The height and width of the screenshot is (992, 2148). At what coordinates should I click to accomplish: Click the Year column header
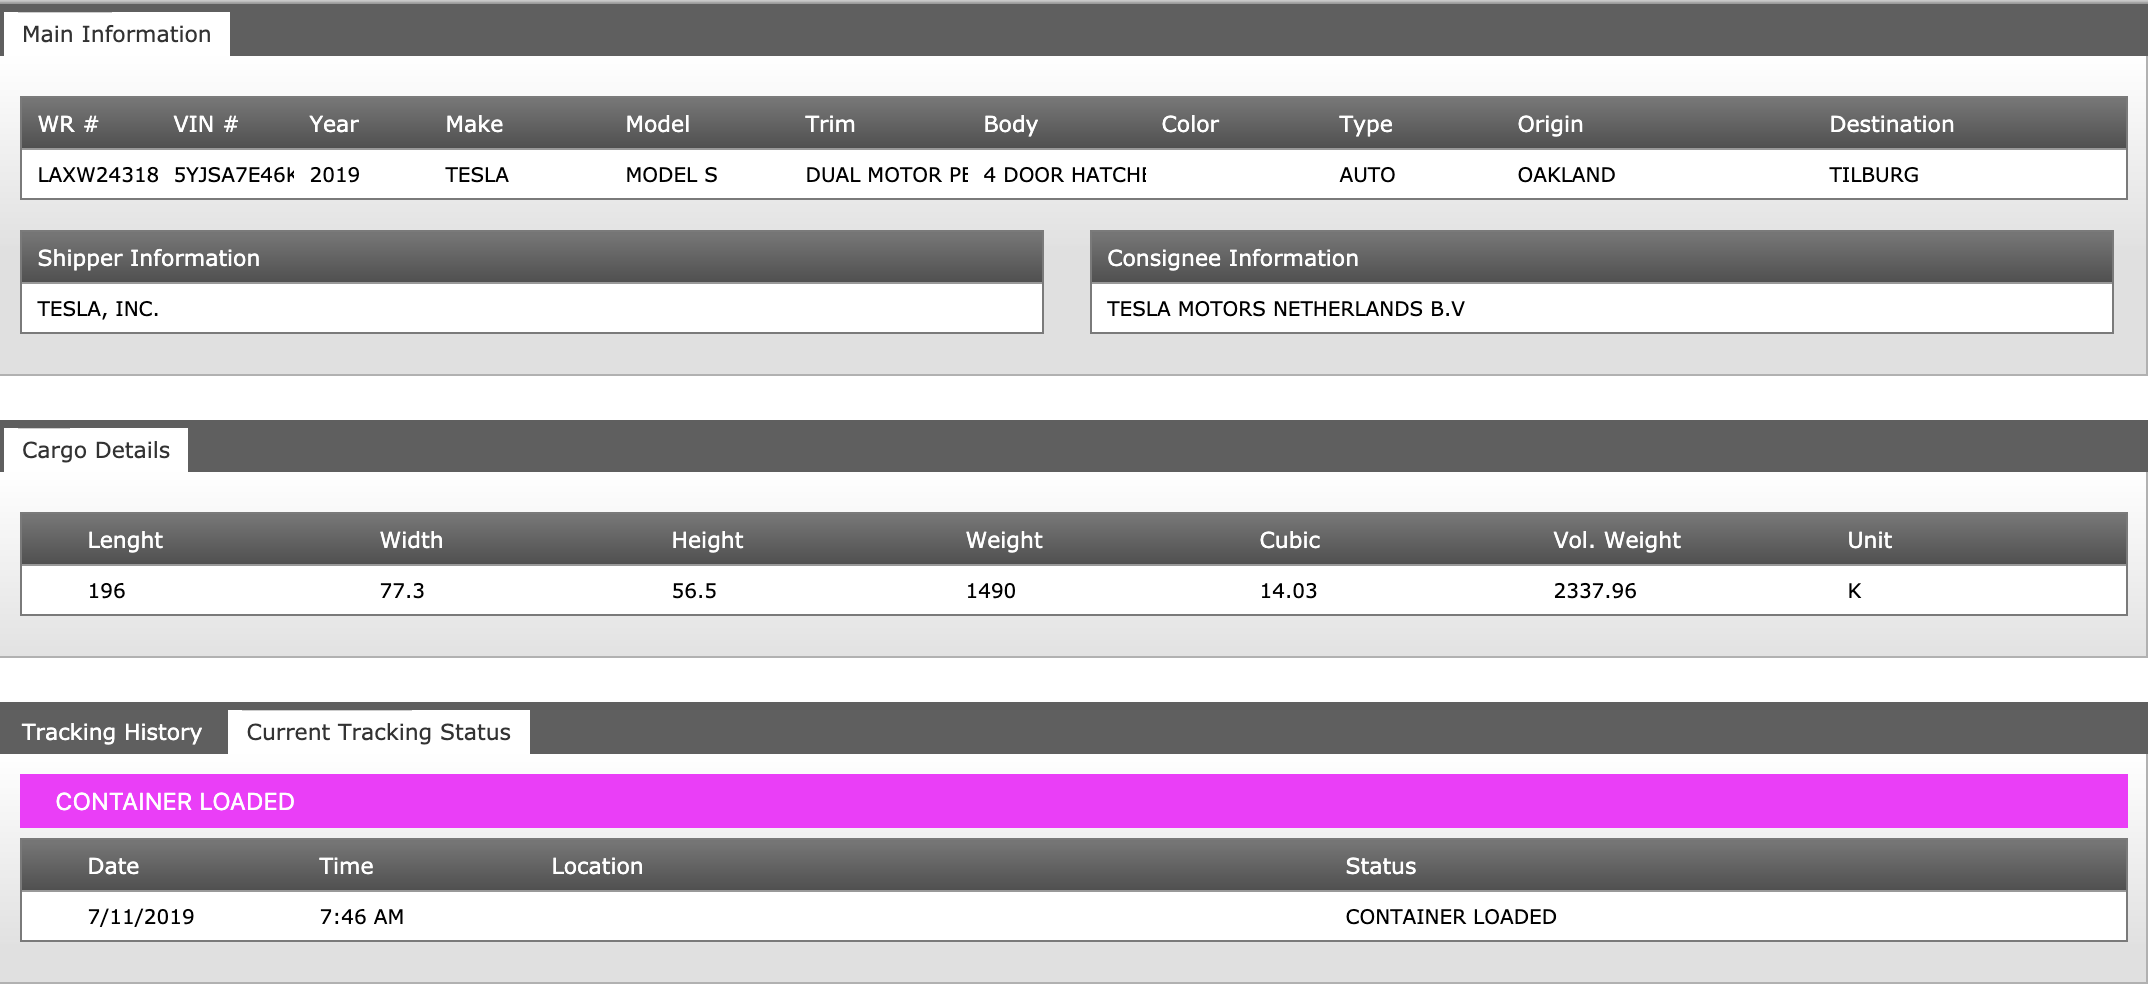[x=334, y=124]
